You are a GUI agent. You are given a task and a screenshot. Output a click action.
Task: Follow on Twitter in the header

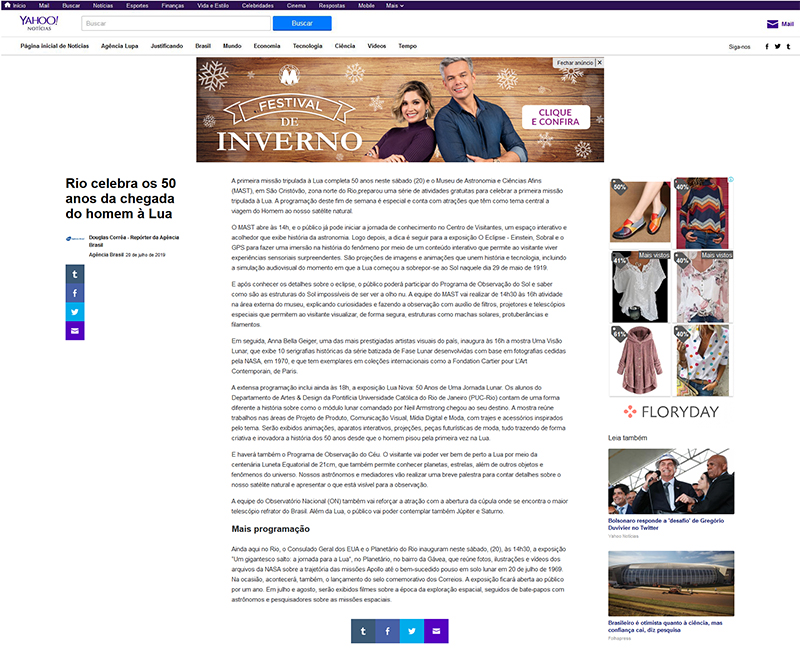[x=779, y=46]
